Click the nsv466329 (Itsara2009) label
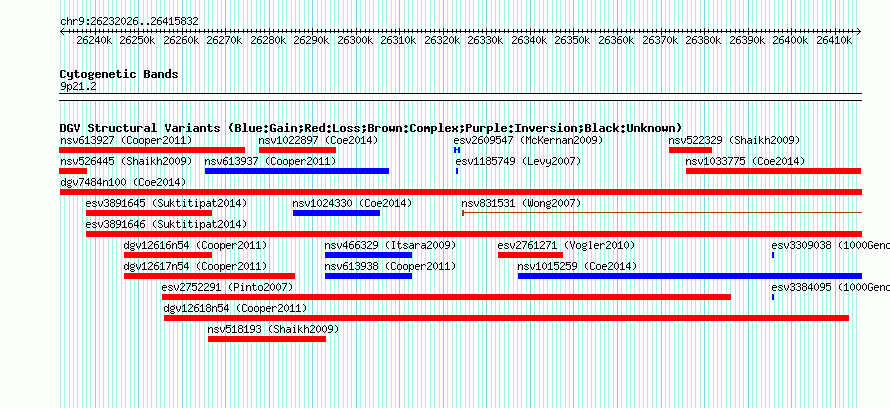Screen dimensions: 890x408 [390, 245]
